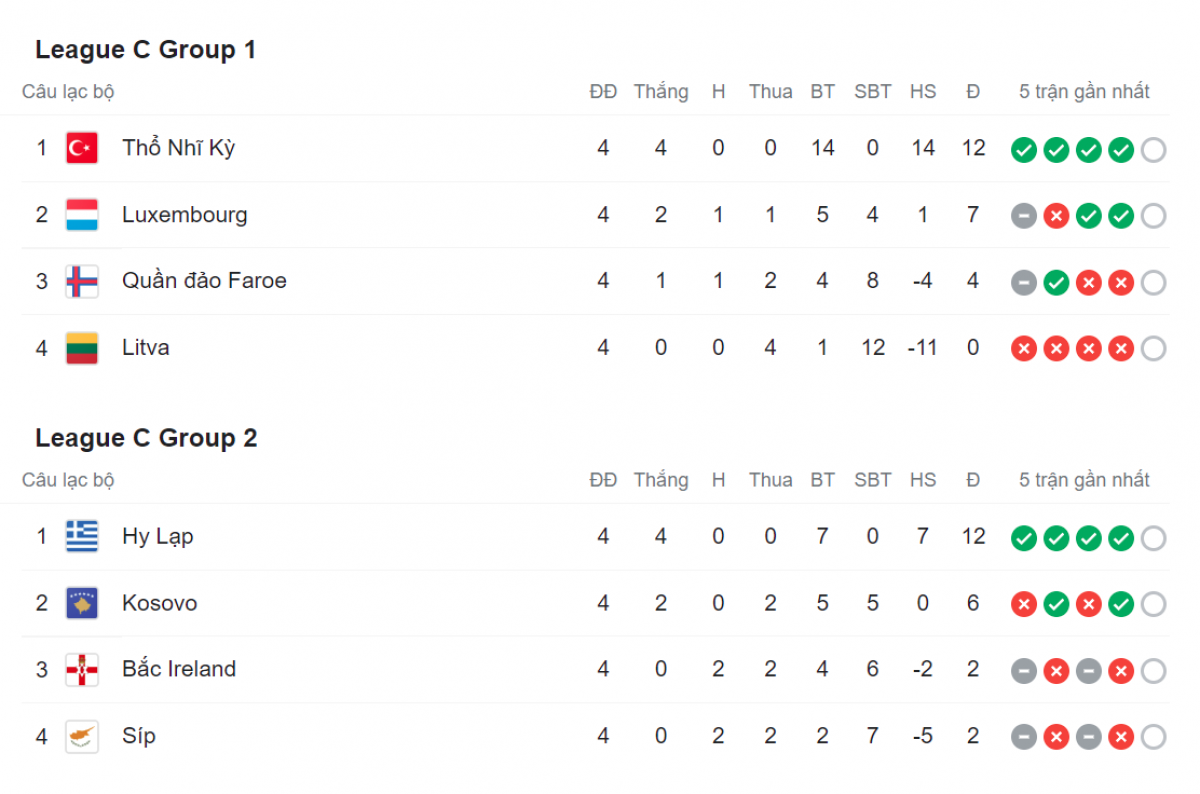Open the Bắc Ireland team link
Image resolution: width=1200 pixels, height=794 pixels.
tap(179, 669)
